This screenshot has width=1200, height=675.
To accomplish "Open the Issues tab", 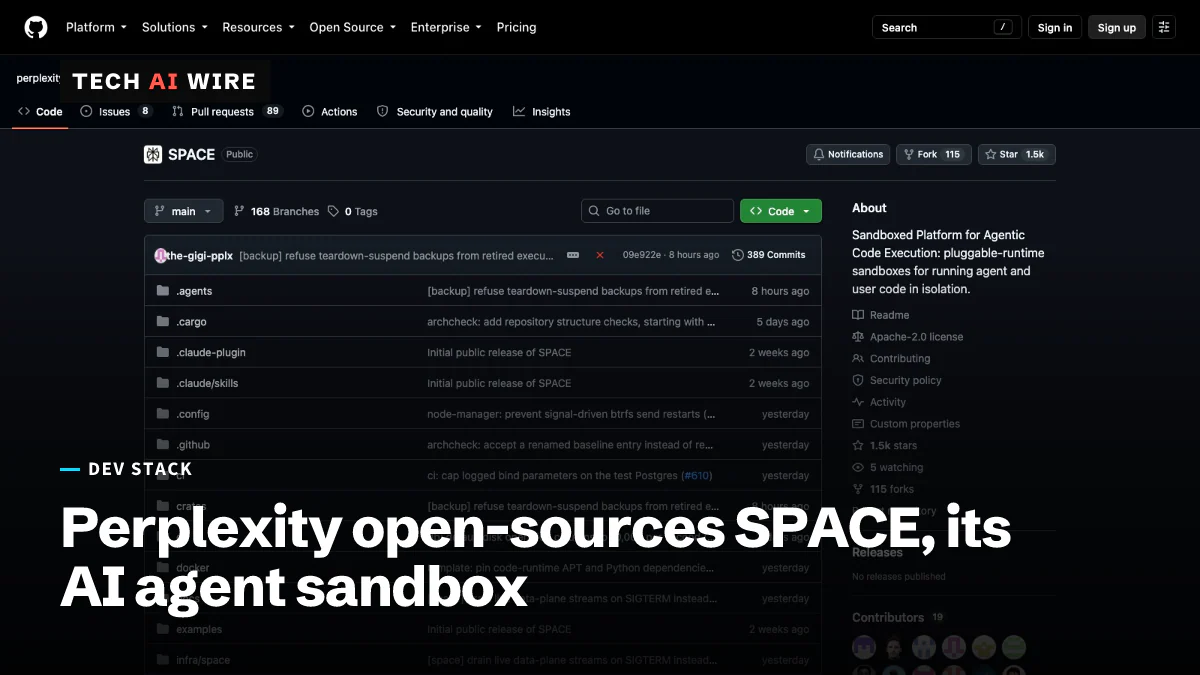I will (x=116, y=112).
